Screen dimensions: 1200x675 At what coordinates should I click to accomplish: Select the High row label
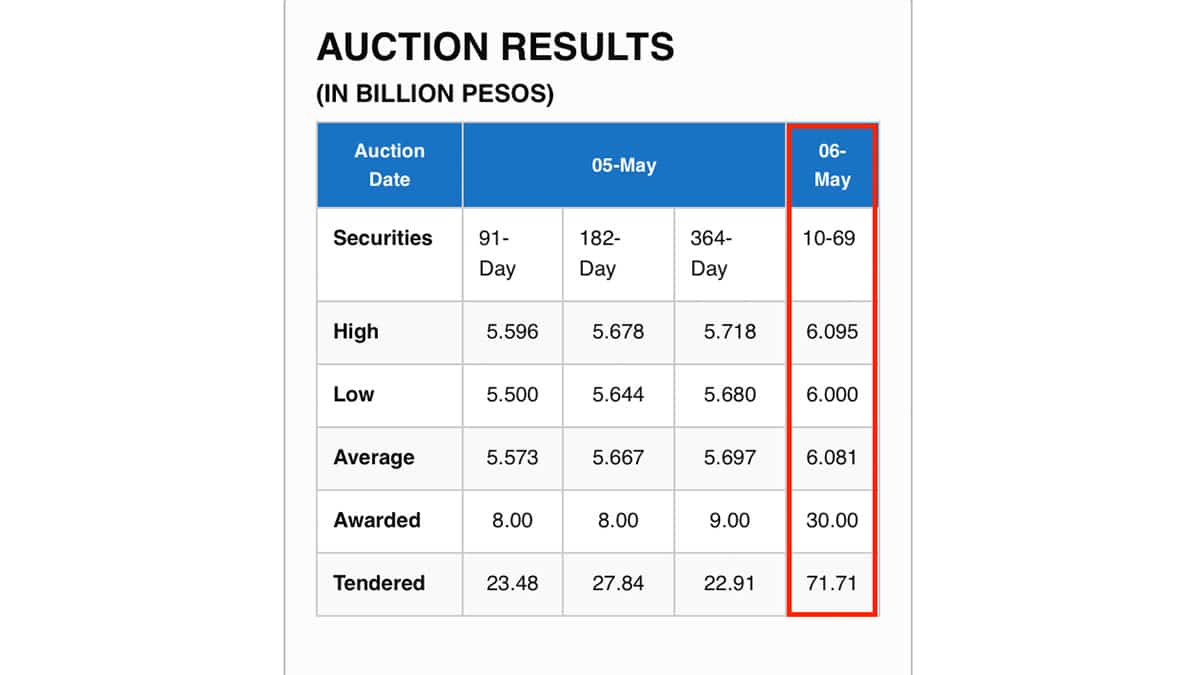(x=356, y=331)
